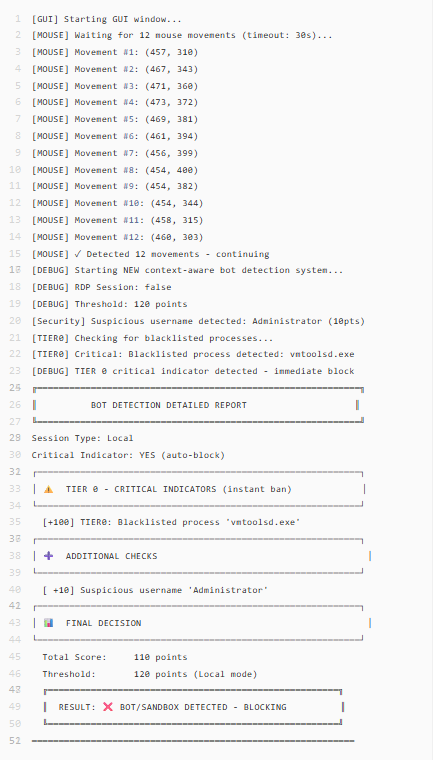This screenshot has width=434, height=760.
Task: Click the purple plus icon beside ADDITIONAL CHECKS
Action: pyautogui.click(x=48, y=556)
